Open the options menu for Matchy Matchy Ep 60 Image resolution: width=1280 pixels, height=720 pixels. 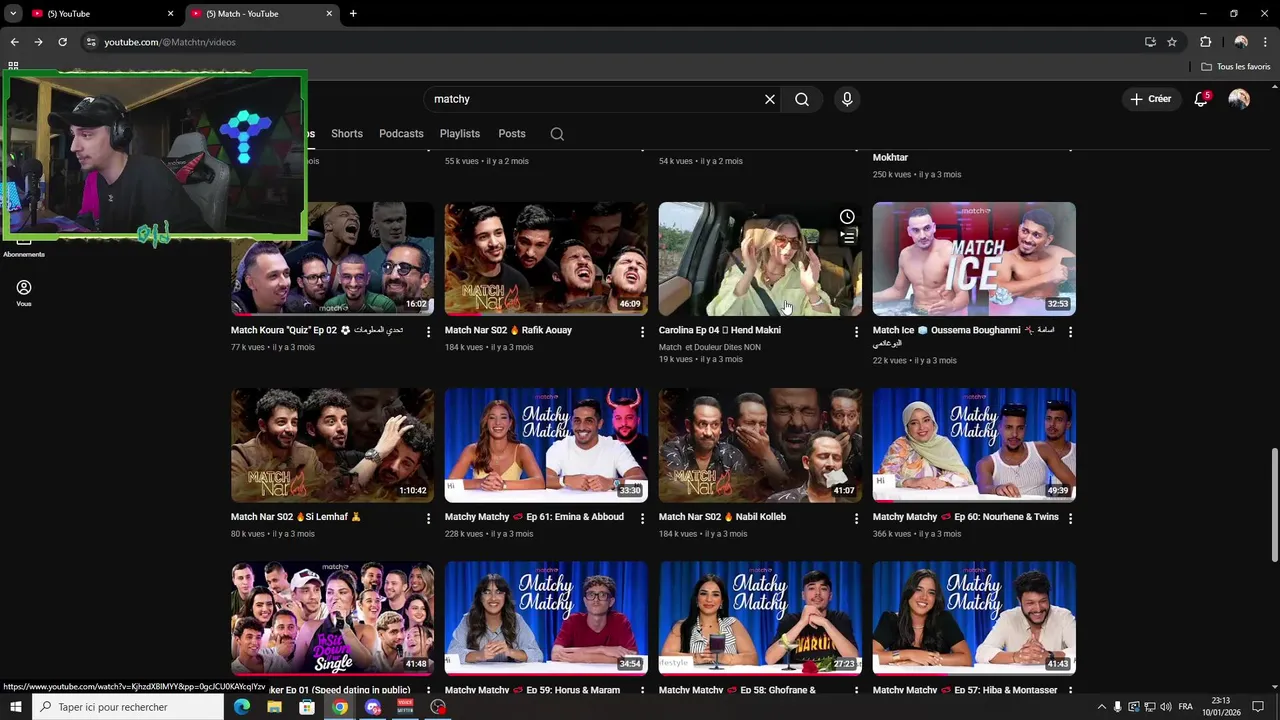tap(1070, 519)
